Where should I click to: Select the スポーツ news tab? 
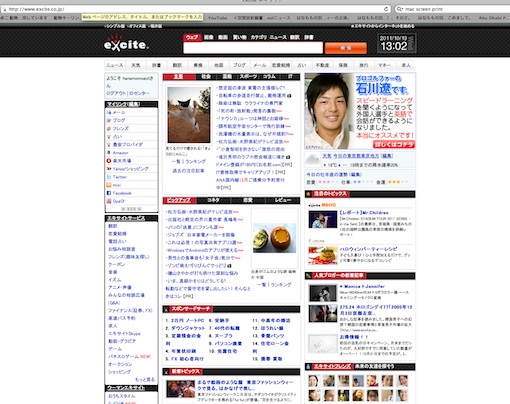tap(248, 77)
